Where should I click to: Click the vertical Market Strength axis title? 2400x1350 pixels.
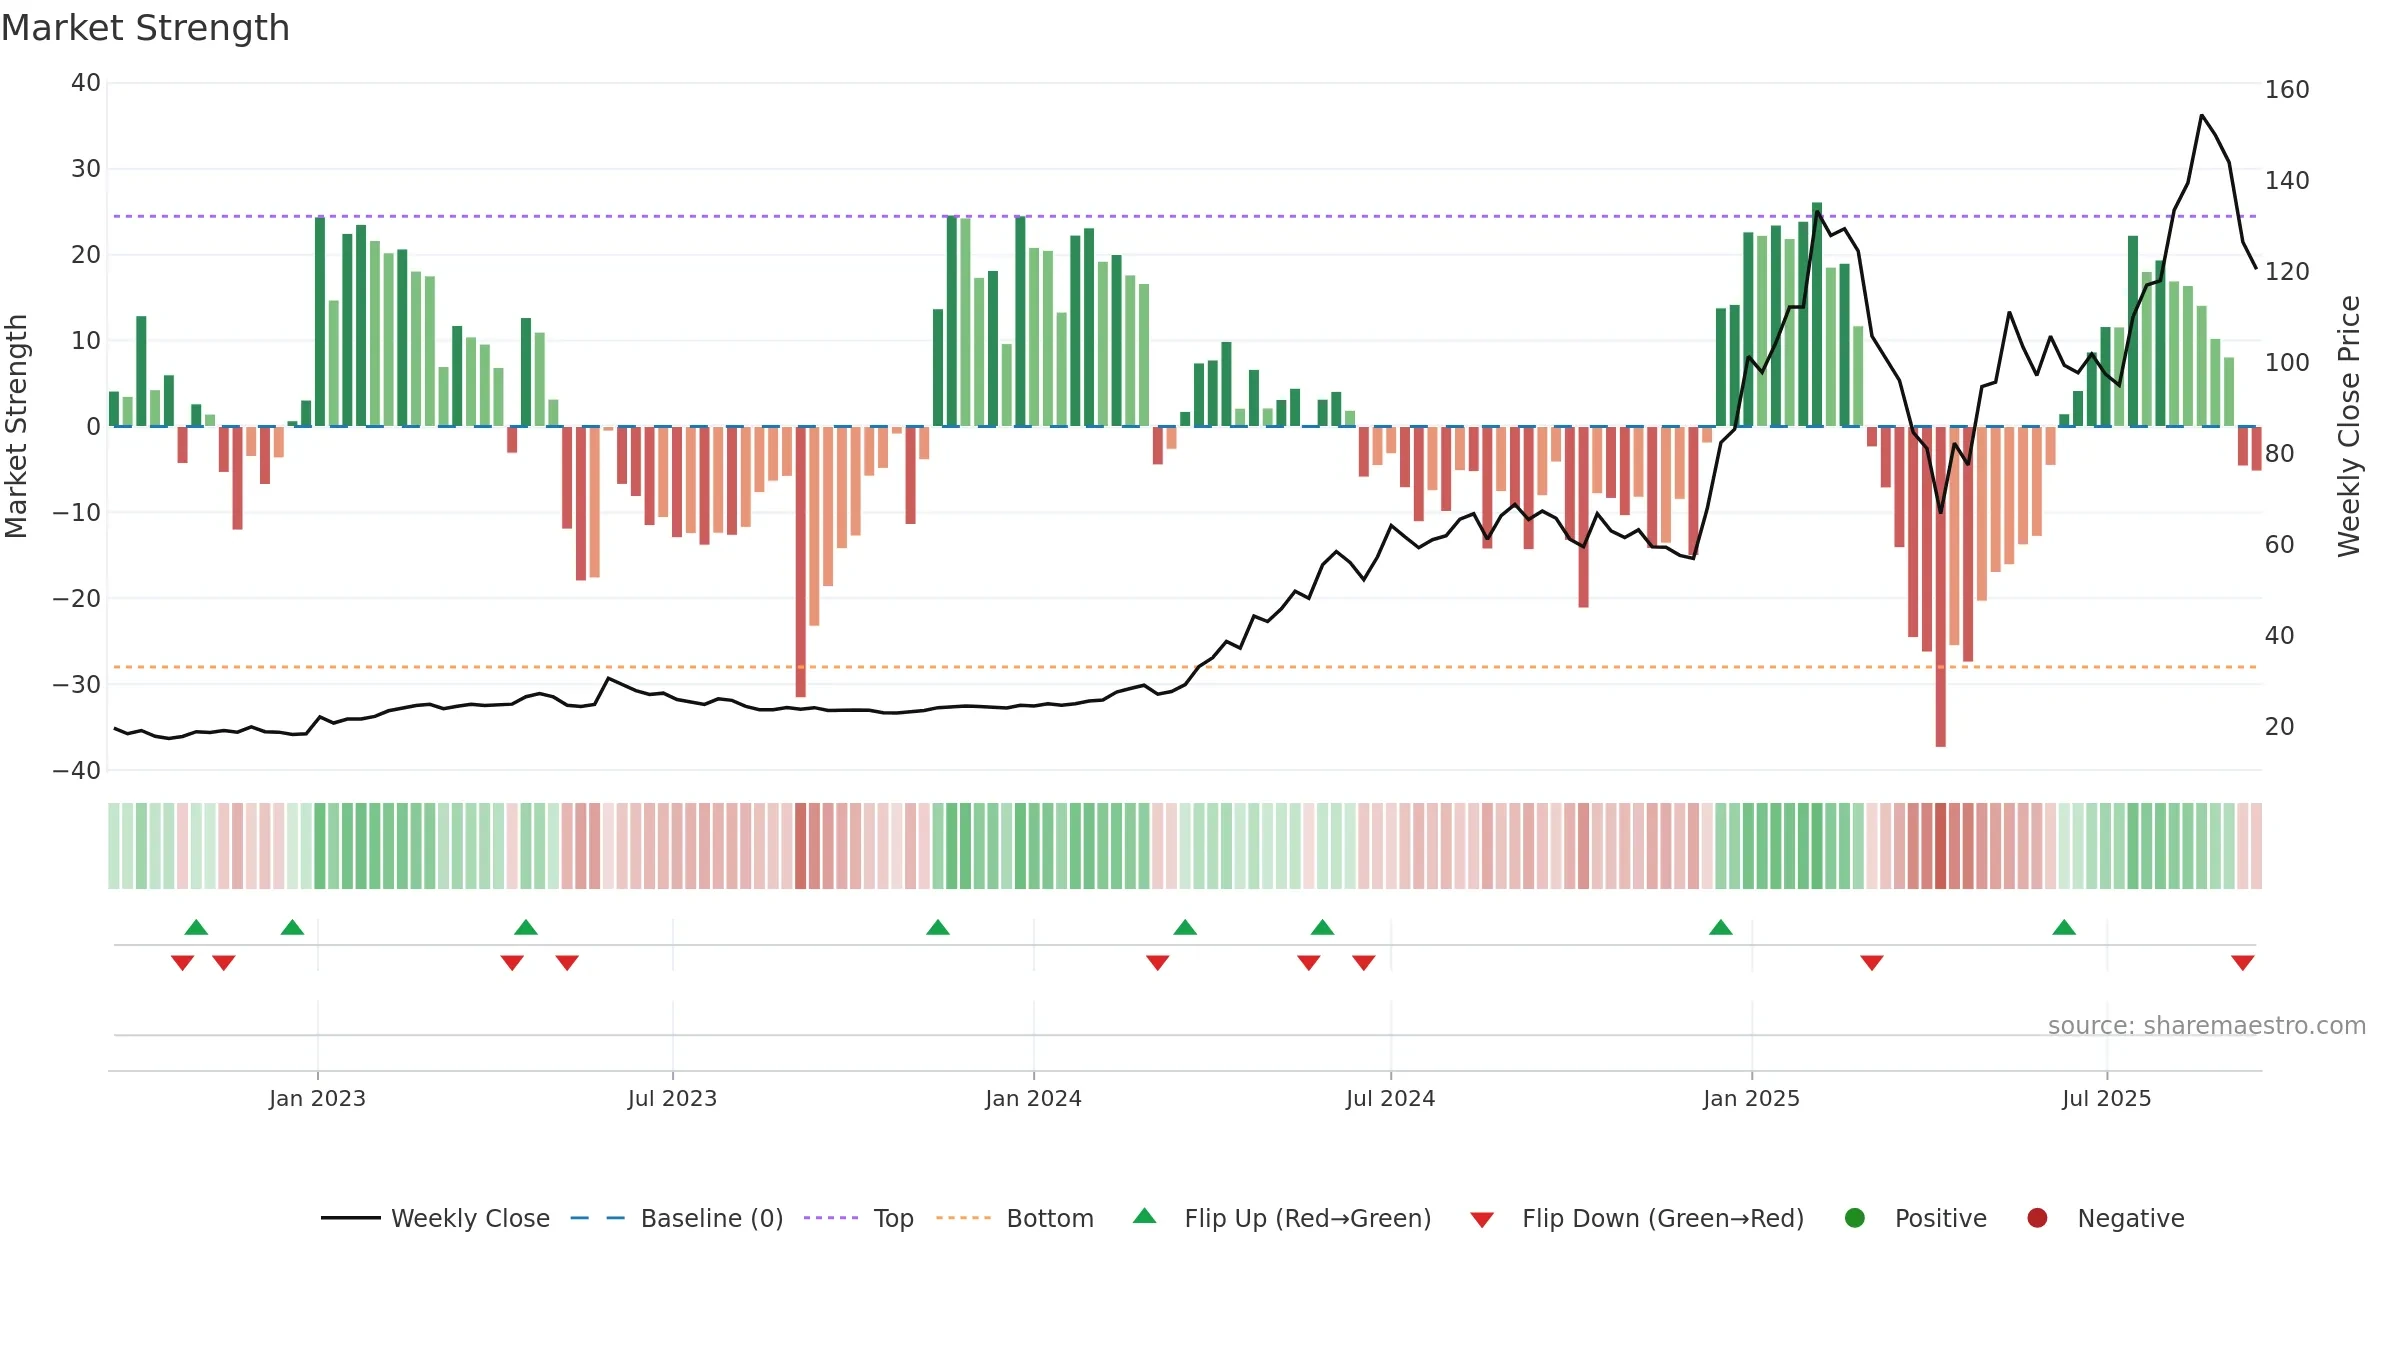(x=16, y=426)
